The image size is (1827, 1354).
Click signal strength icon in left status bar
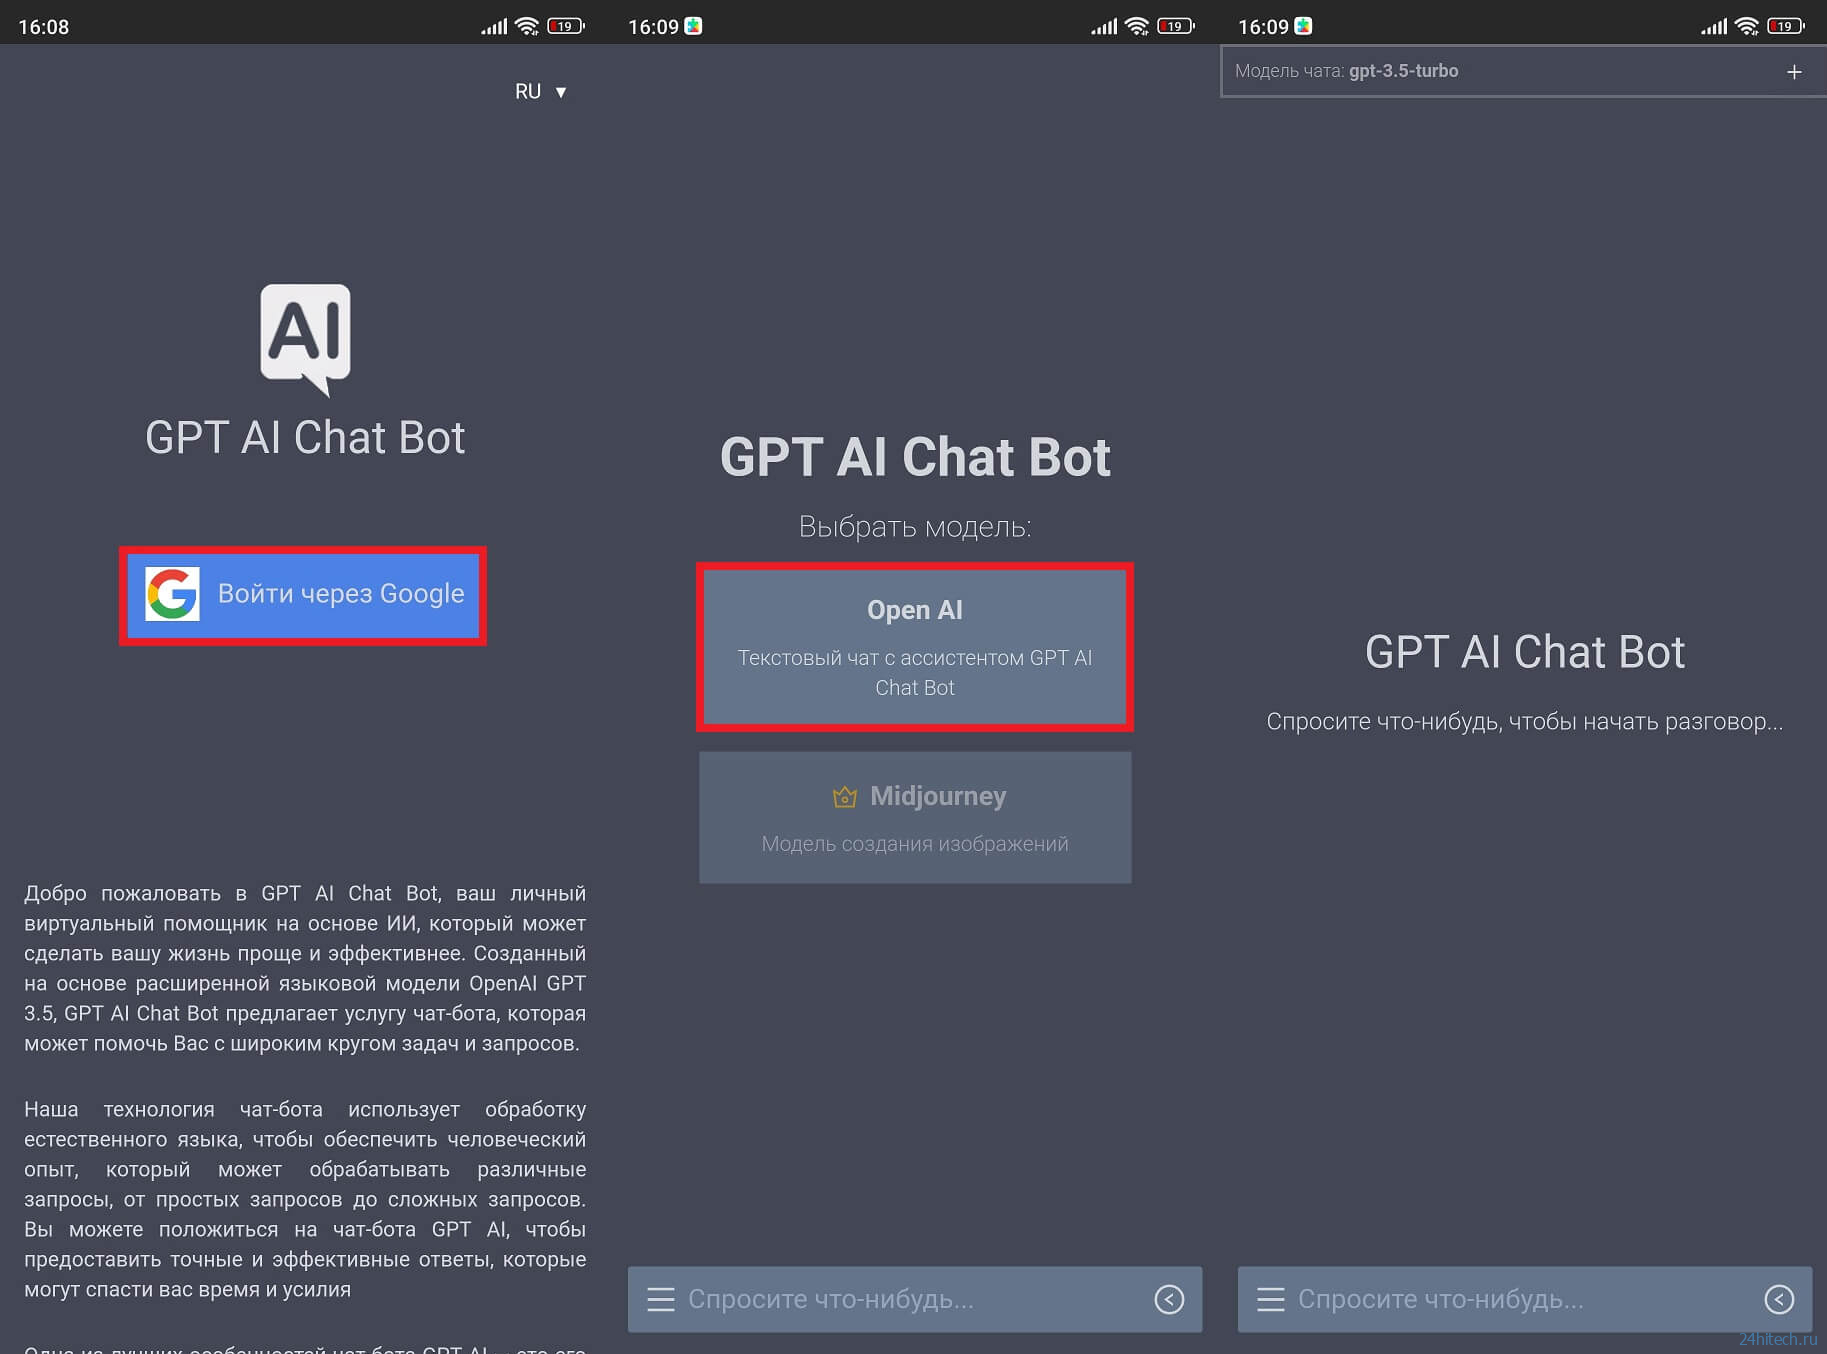[x=494, y=27]
